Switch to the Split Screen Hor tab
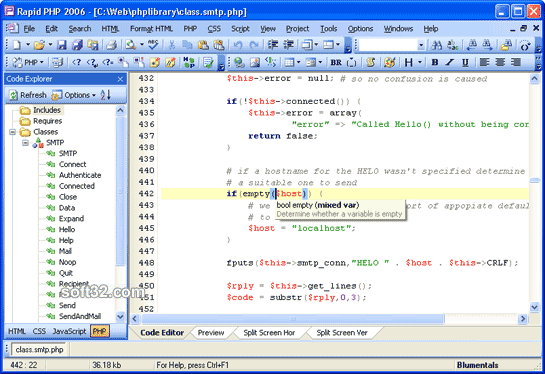This screenshot has width=545, height=374. [269, 333]
